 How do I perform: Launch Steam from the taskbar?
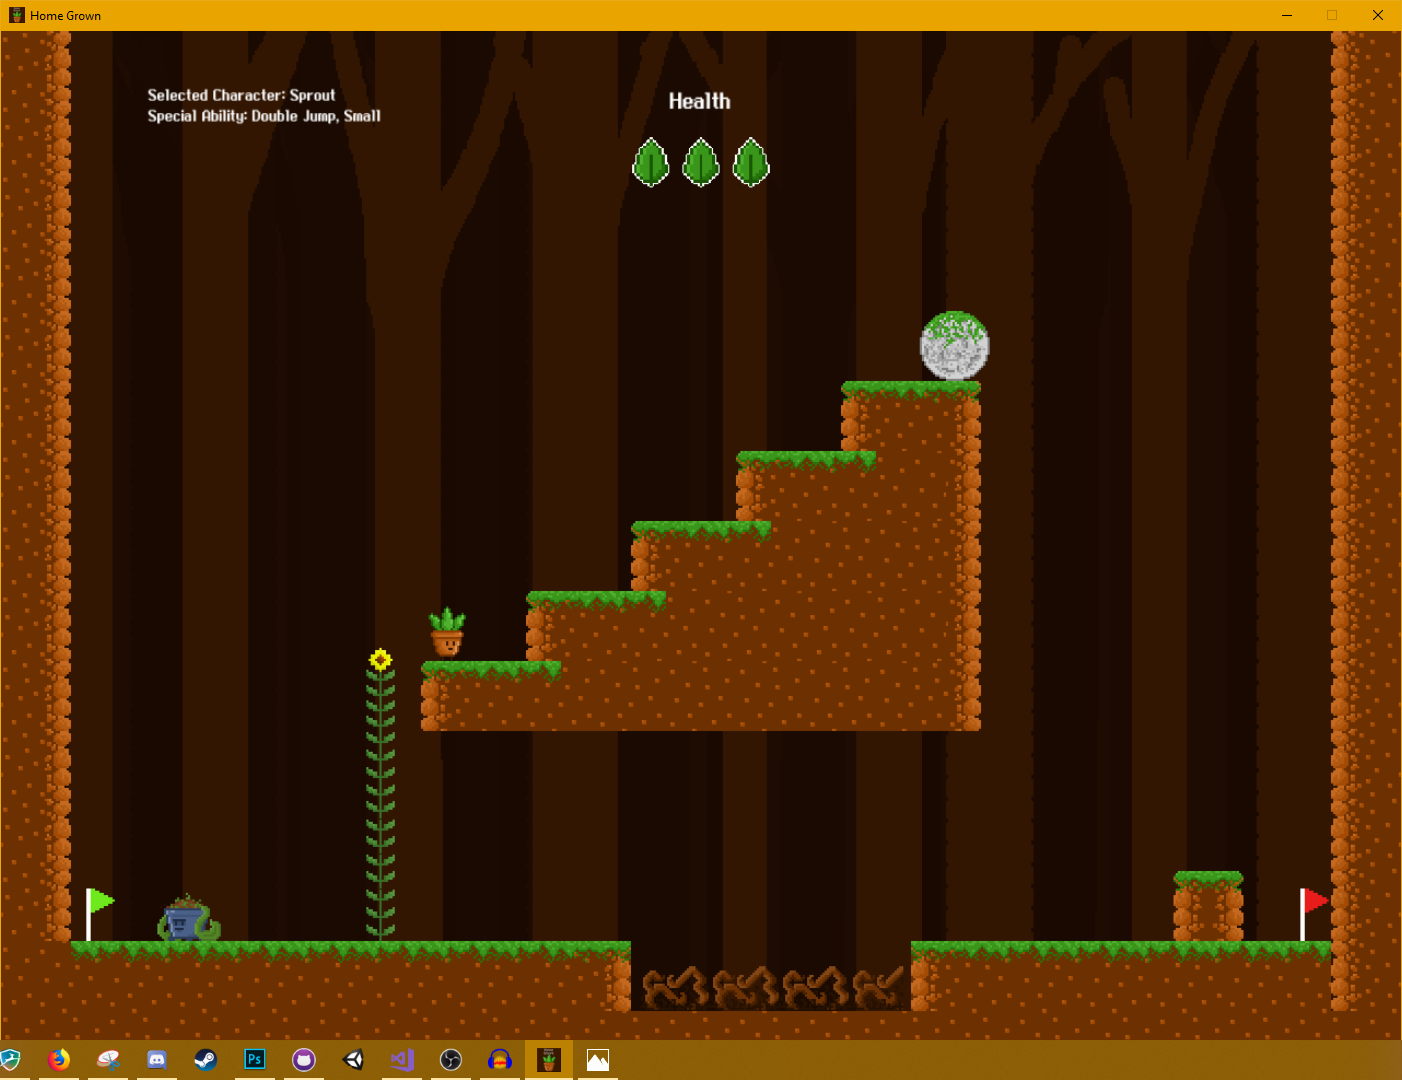tap(206, 1060)
